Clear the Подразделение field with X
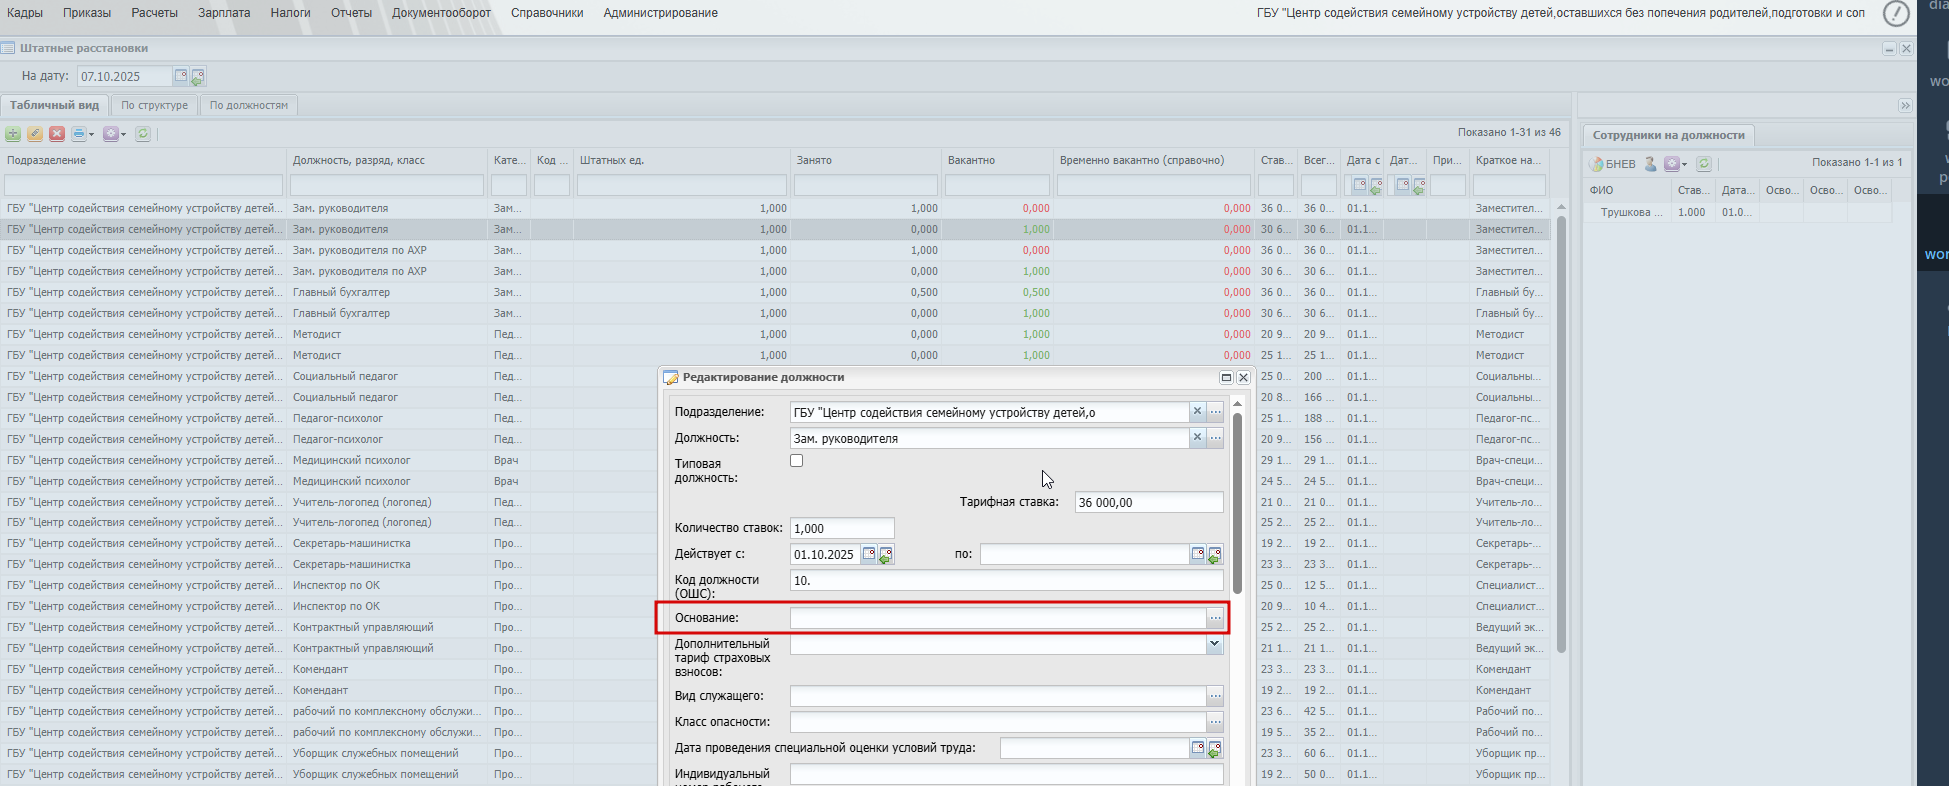Screen dimensions: 1949x786 click(x=1197, y=412)
